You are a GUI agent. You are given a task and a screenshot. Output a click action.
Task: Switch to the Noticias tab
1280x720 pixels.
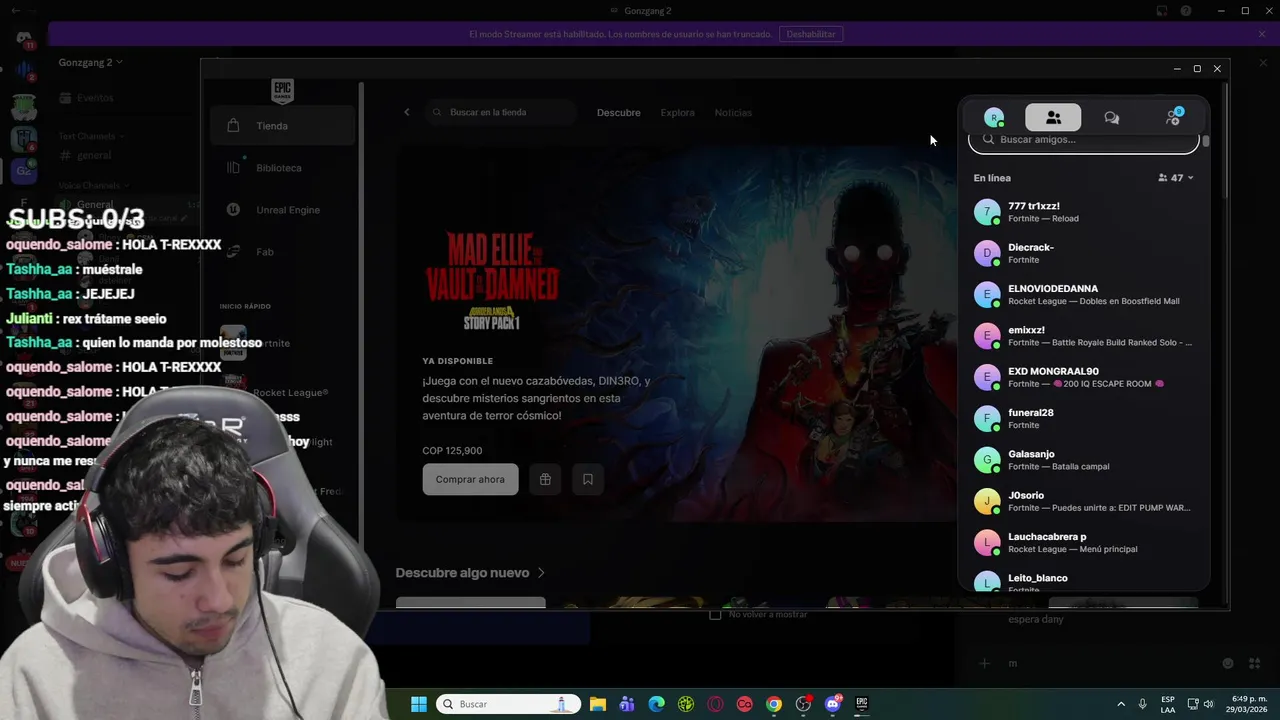733,113
